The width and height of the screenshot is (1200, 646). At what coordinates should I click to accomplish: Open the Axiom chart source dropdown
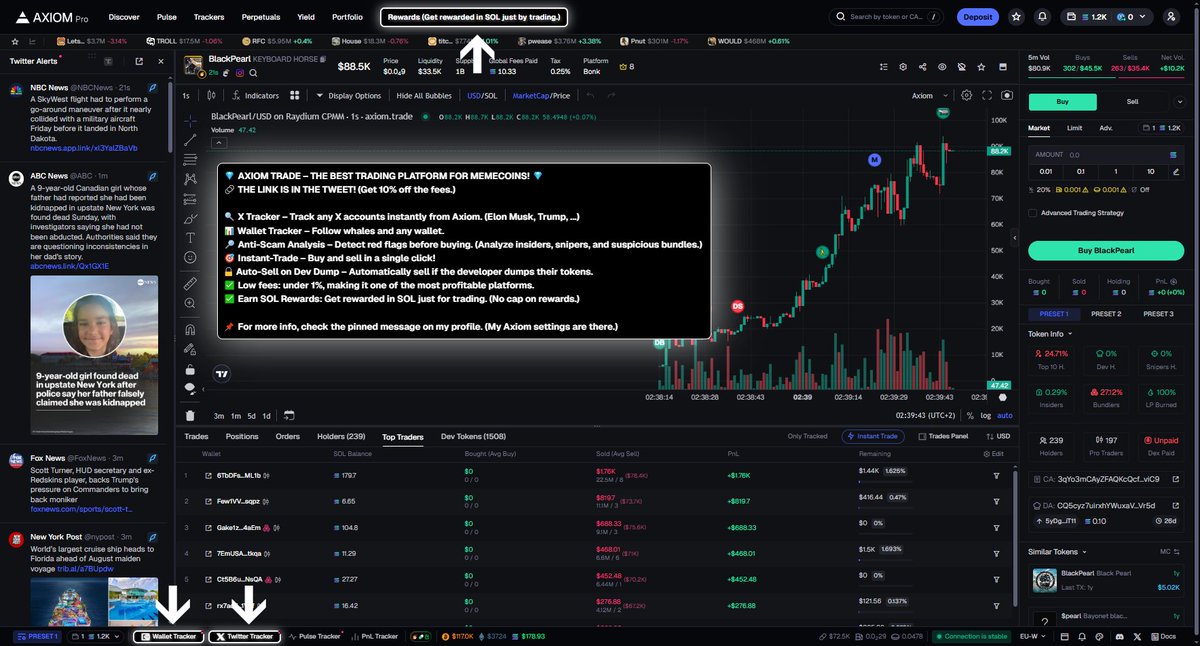click(927, 96)
